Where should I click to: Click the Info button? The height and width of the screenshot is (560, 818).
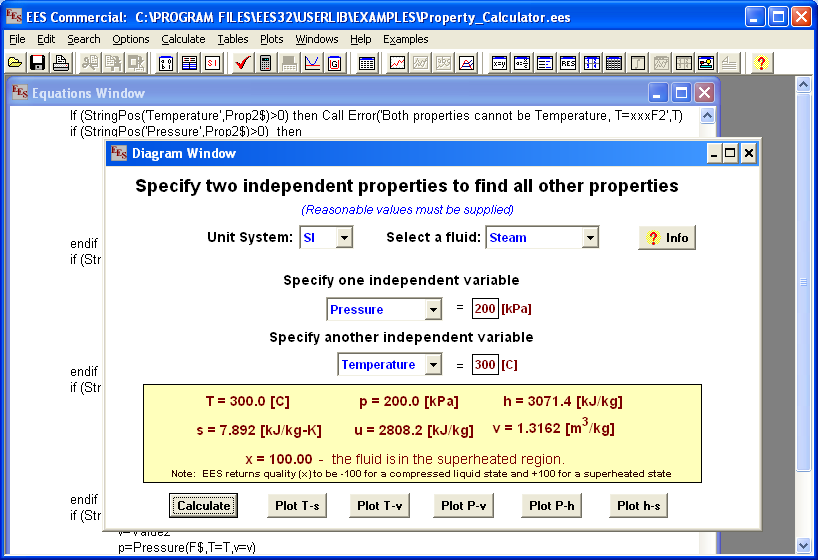coord(667,238)
